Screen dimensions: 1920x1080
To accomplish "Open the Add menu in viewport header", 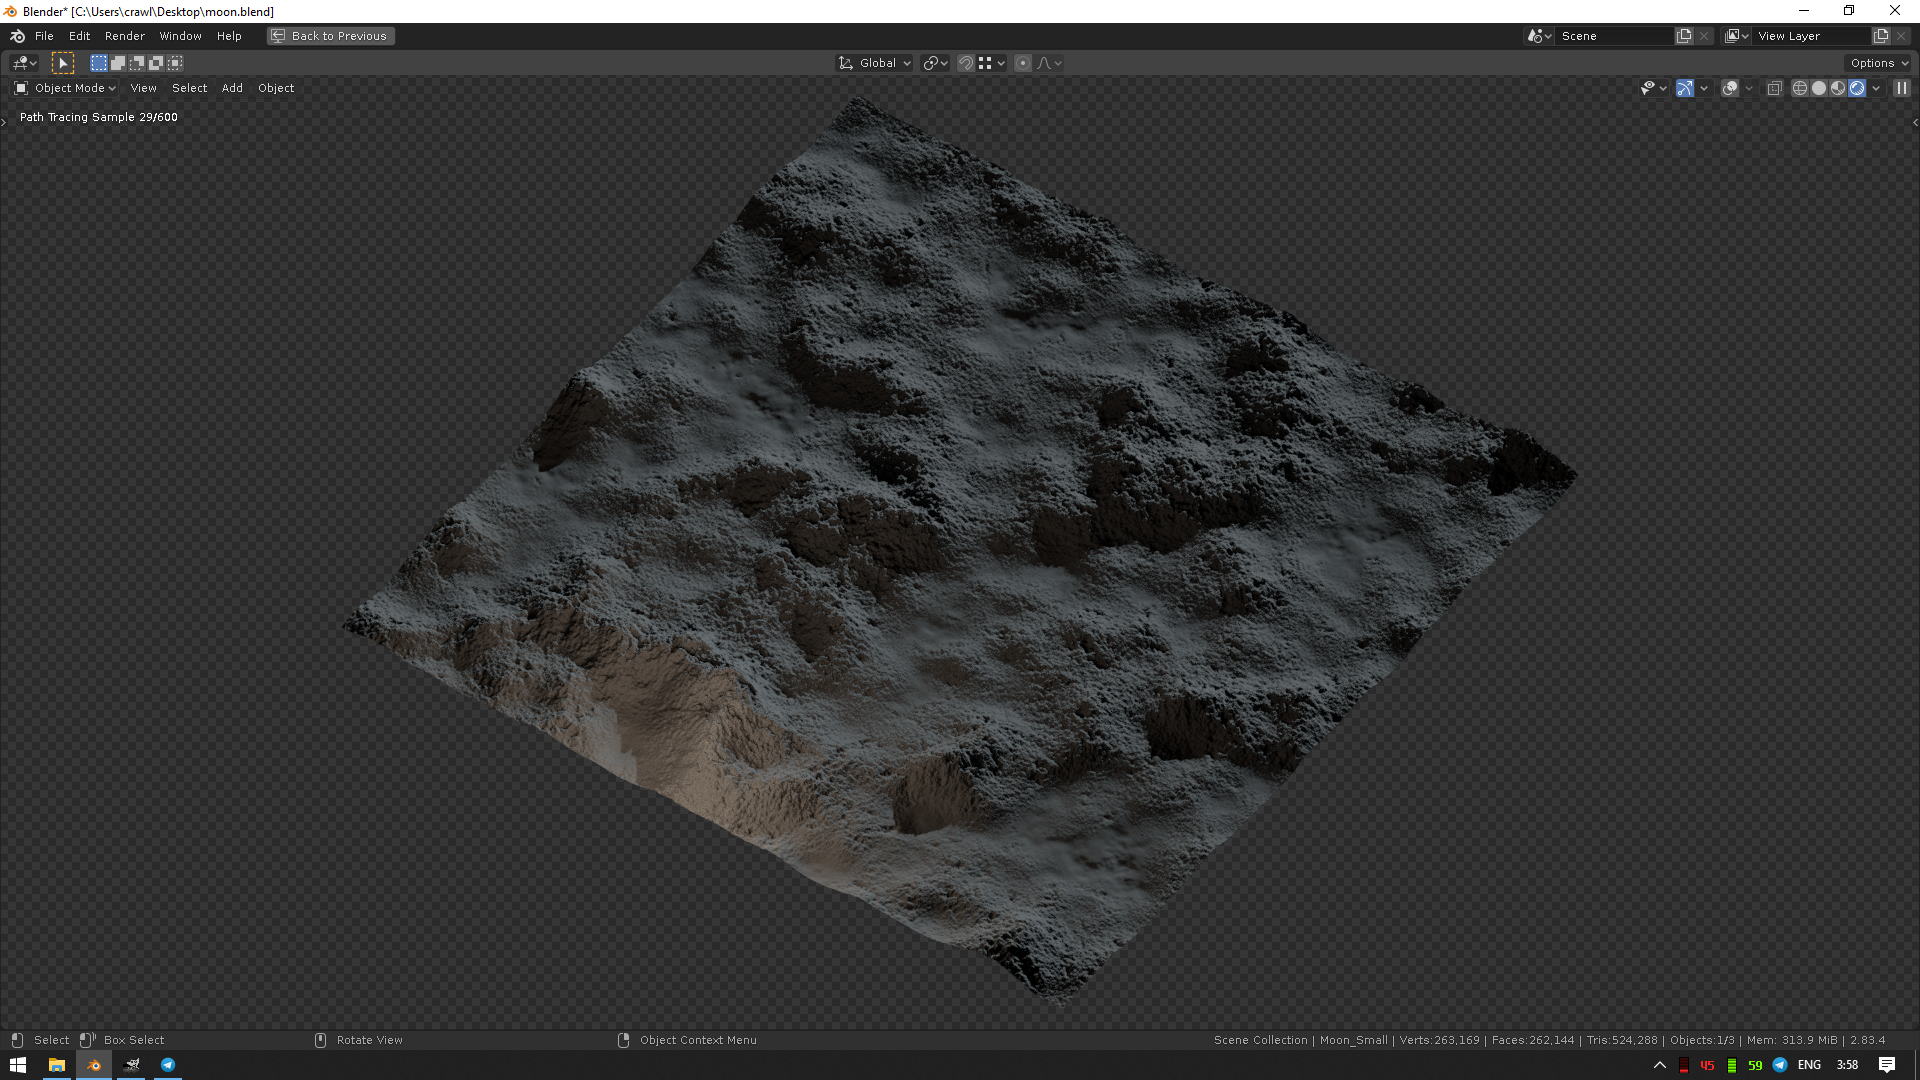I will point(232,88).
